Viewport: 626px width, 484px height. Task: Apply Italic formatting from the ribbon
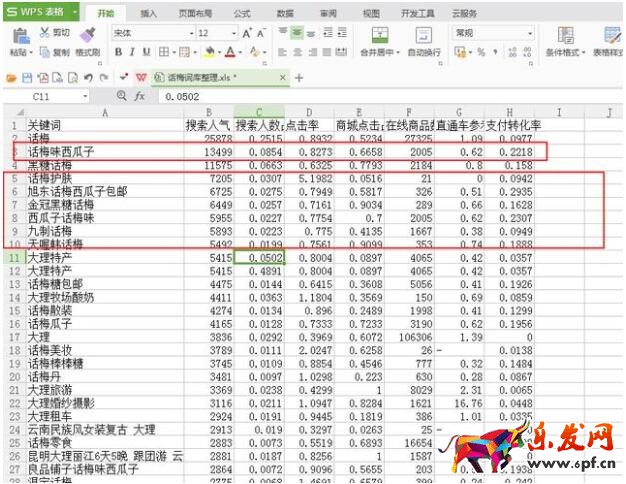[132, 52]
